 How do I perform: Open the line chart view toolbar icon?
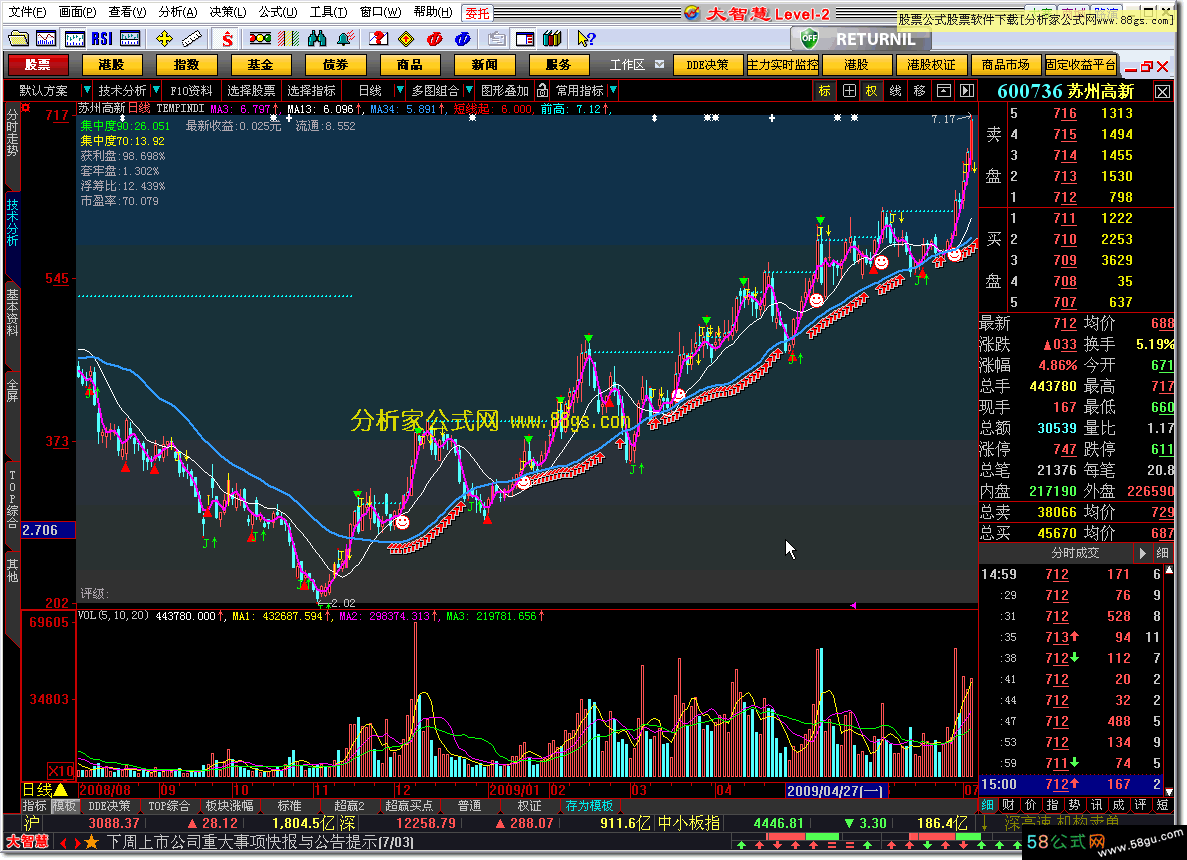tap(45, 39)
